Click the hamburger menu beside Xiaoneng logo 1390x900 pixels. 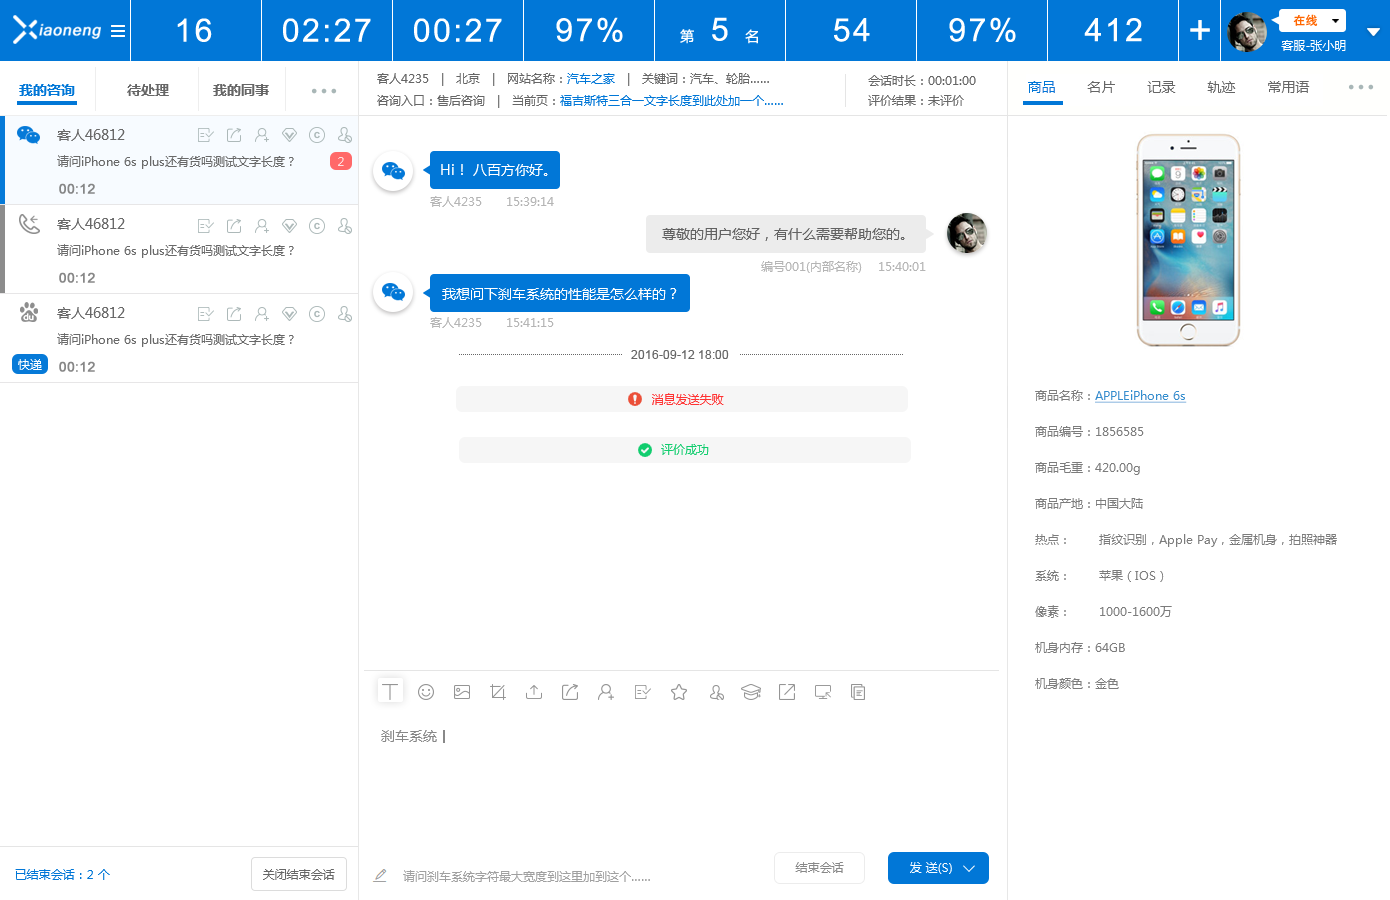pos(118,31)
